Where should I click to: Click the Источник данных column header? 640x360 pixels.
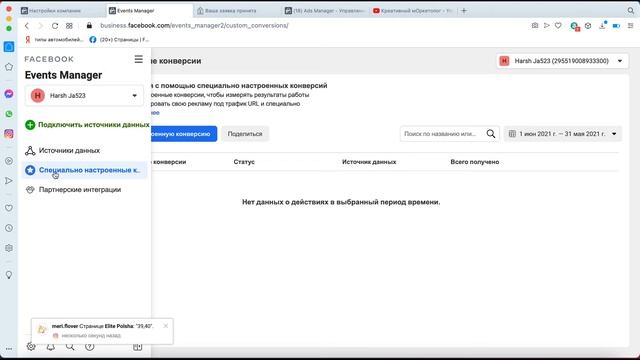[369, 162]
